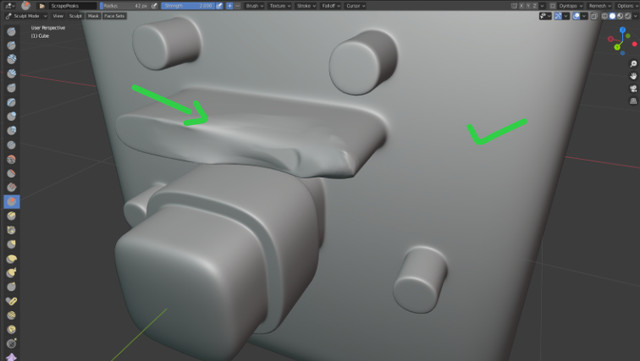Image resolution: width=640 pixels, height=361 pixels.
Task: Toggle camera view icon
Action: coord(633,89)
